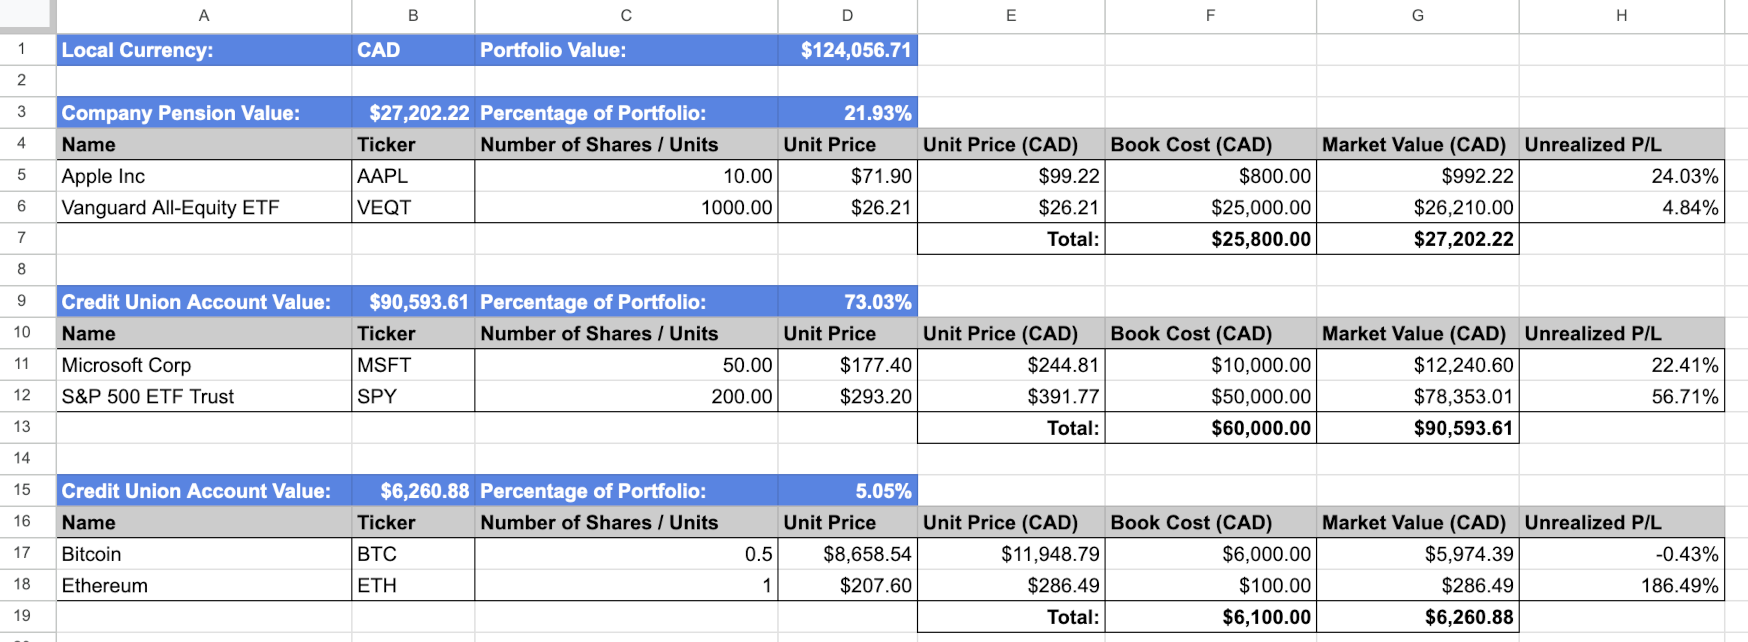
Task: Click the CAD local currency cell
Action: pyautogui.click(x=412, y=50)
